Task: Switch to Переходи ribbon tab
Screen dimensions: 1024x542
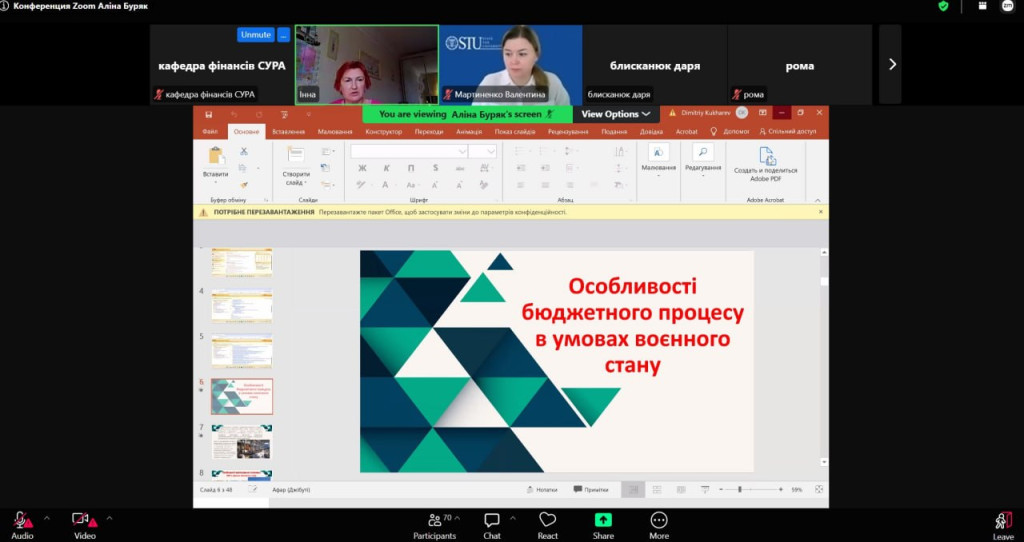Action: click(x=429, y=132)
